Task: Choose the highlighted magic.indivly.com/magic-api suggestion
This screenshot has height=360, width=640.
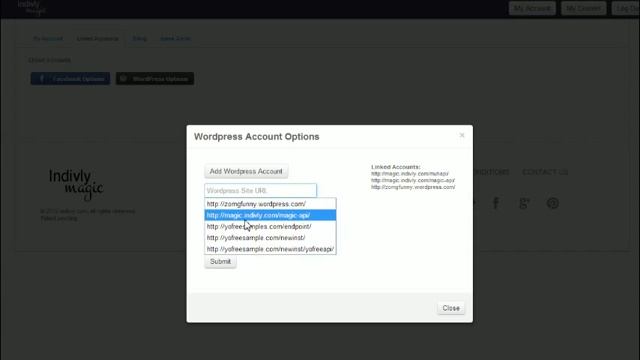Action: 270,215
